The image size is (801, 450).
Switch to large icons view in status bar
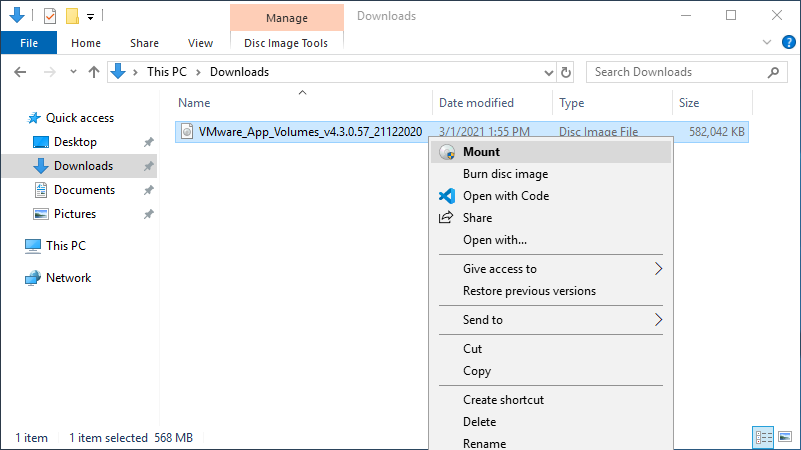pos(785,437)
